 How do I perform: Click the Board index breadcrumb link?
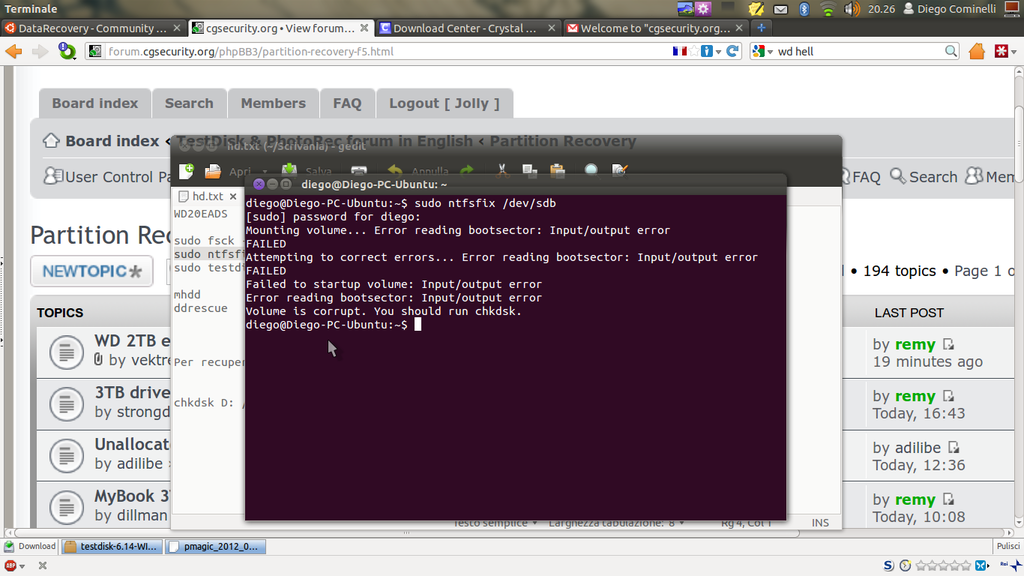[111, 141]
